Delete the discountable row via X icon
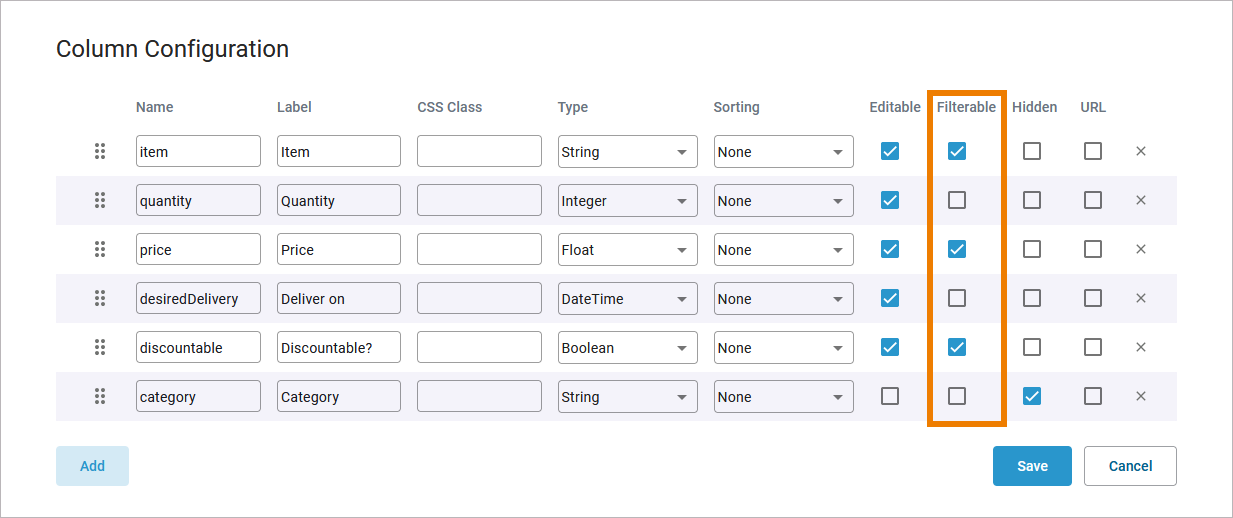Viewport: 1233px width, 518px height. (1141, 347)
